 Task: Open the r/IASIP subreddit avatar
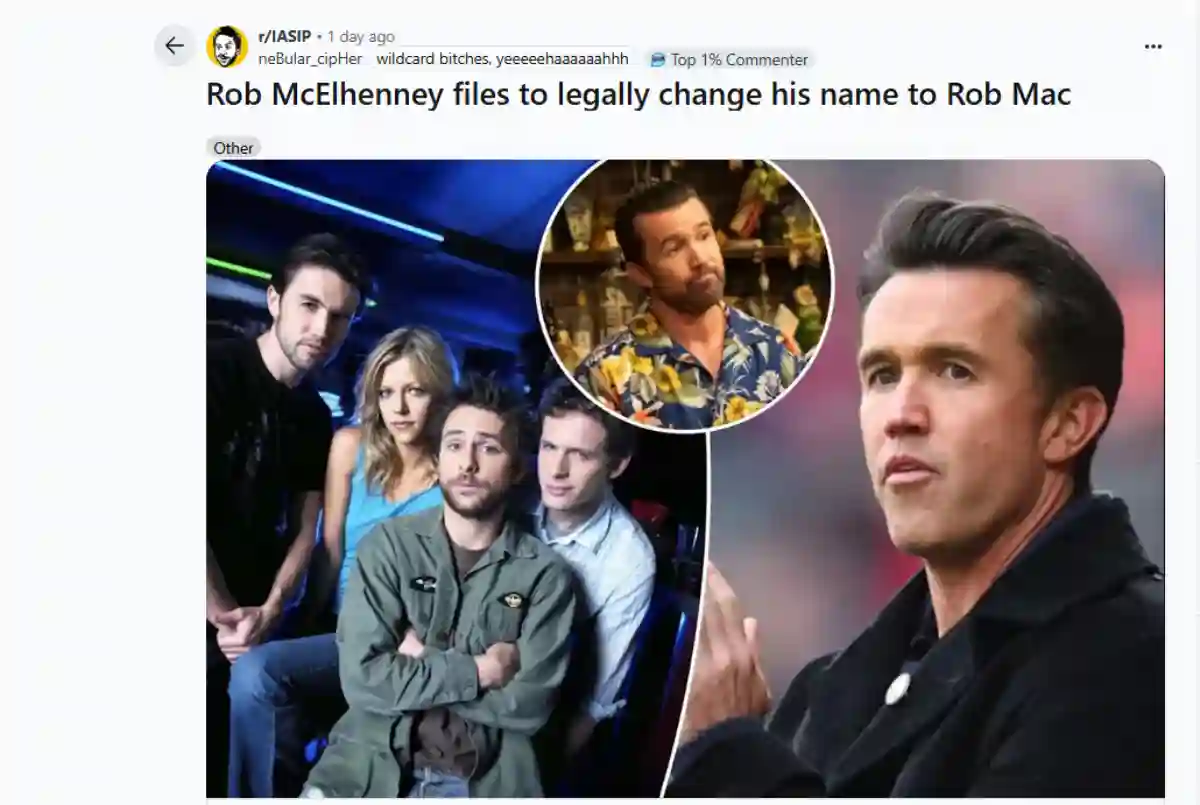tap(227, 47)
